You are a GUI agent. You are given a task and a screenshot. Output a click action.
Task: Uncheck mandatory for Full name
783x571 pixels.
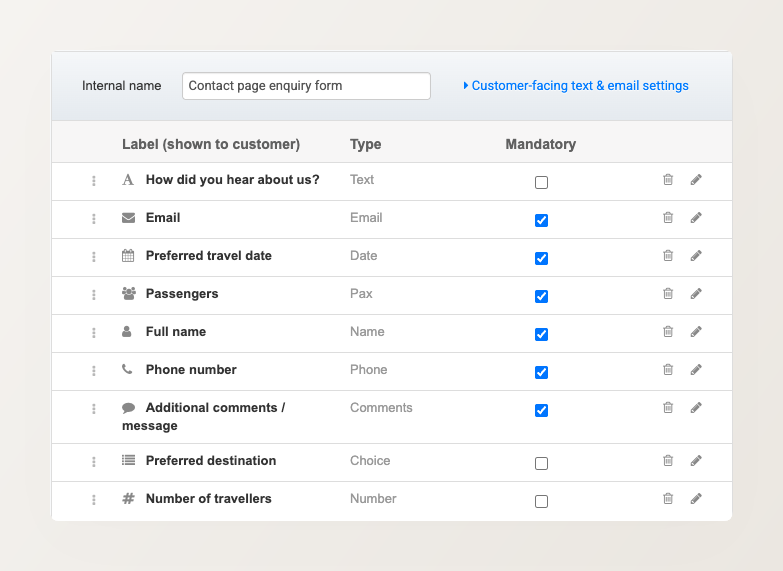tap(541, 334)
